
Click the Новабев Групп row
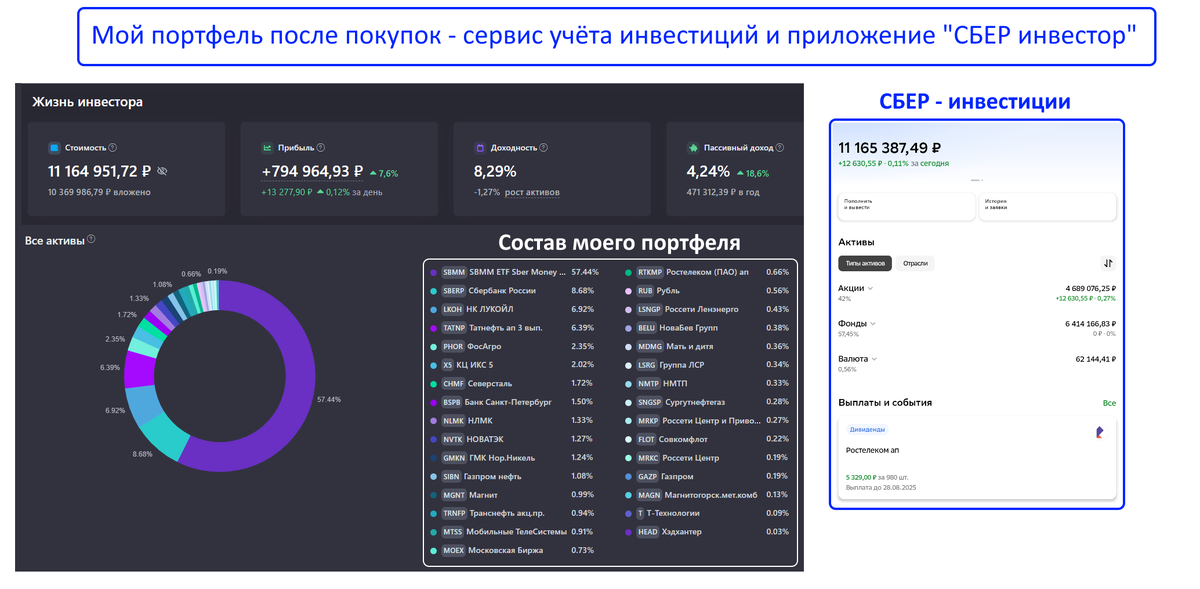point(709,328)
